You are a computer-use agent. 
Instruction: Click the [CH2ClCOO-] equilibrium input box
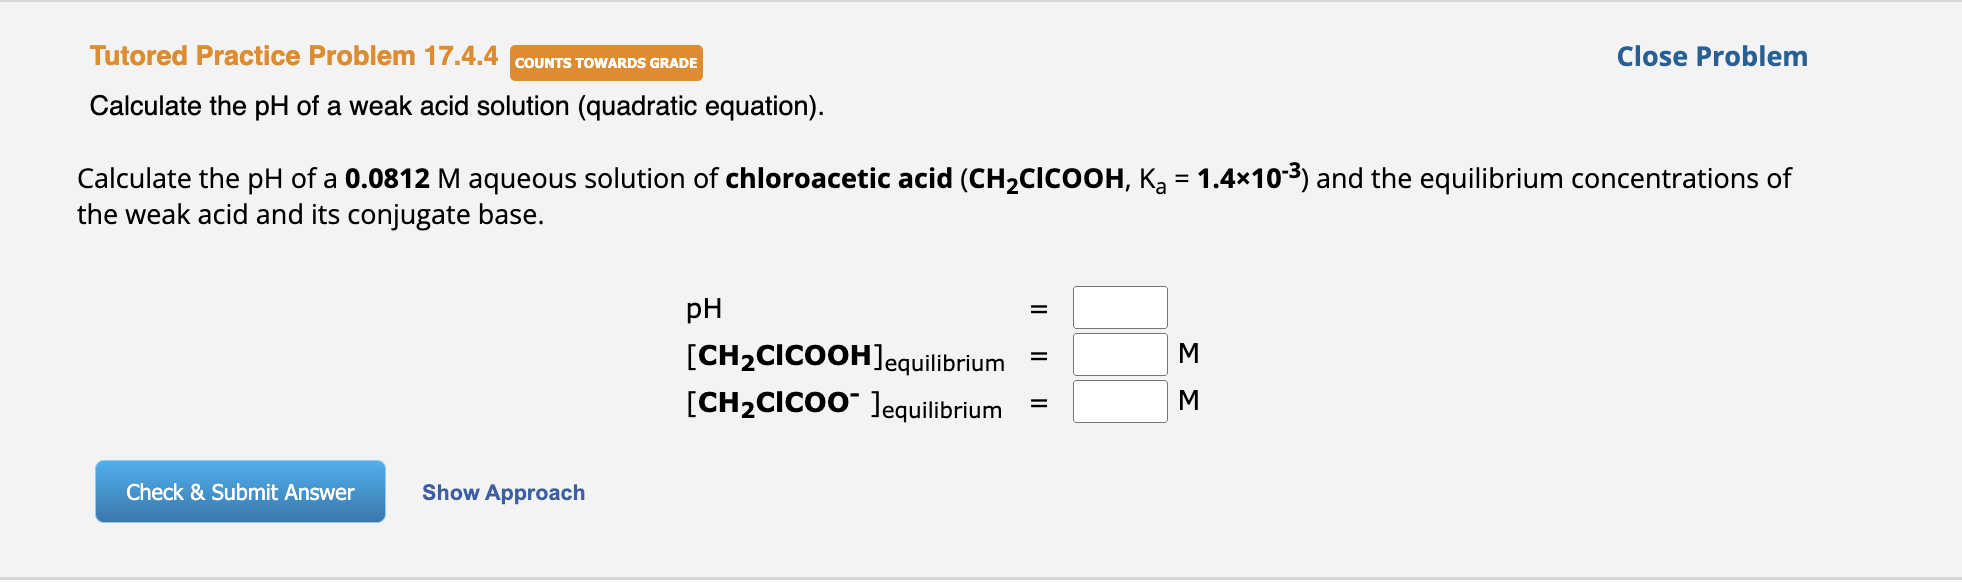(x=1119, y=399)
